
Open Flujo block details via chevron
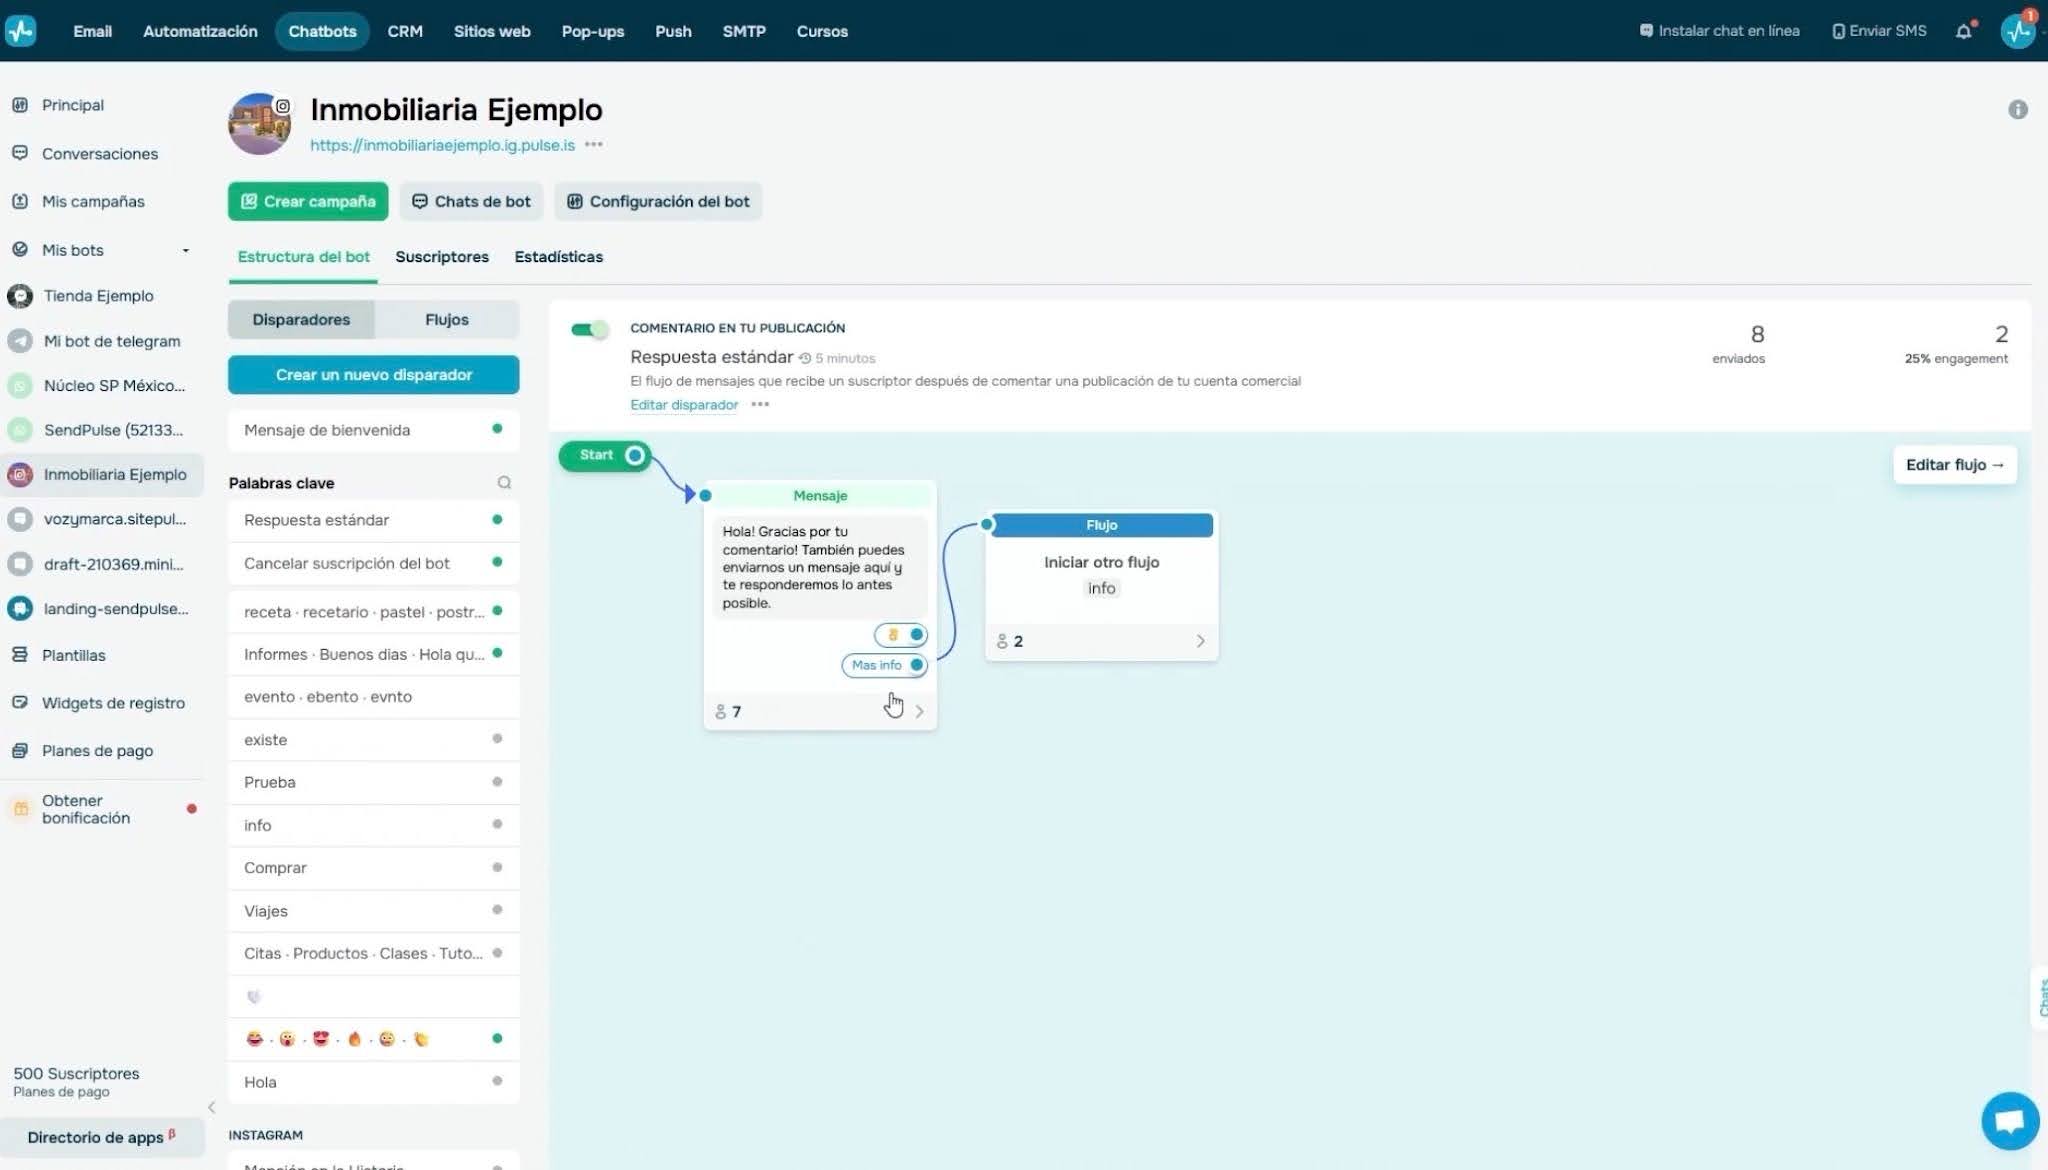click(x=1200, y=641)
